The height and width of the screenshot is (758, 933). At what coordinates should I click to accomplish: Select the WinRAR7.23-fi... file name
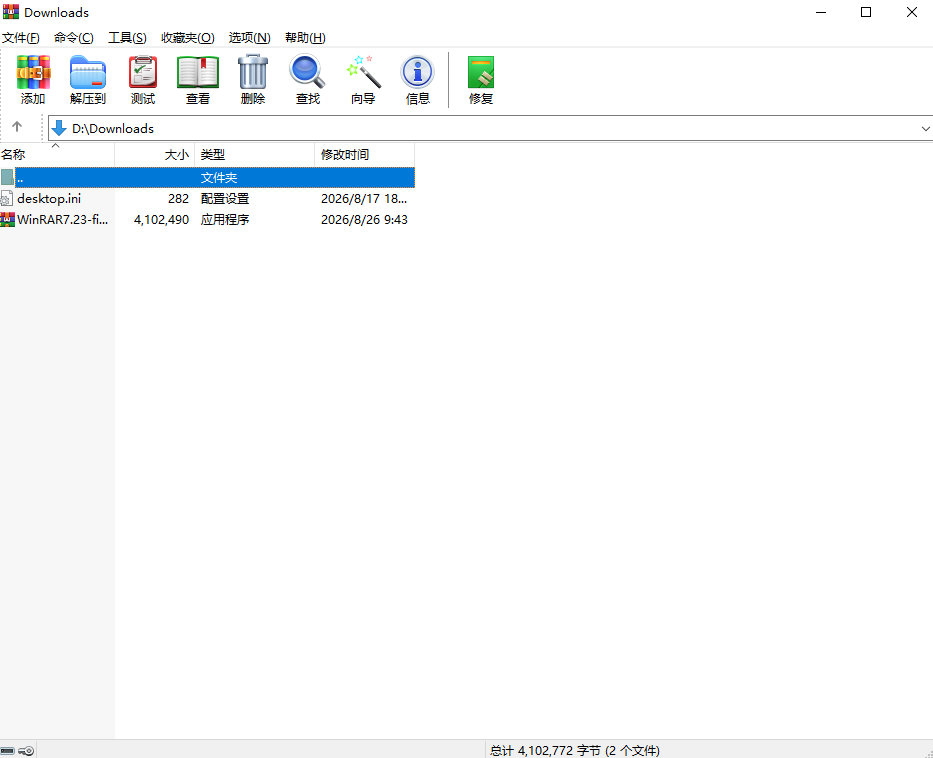coord(62,220)
